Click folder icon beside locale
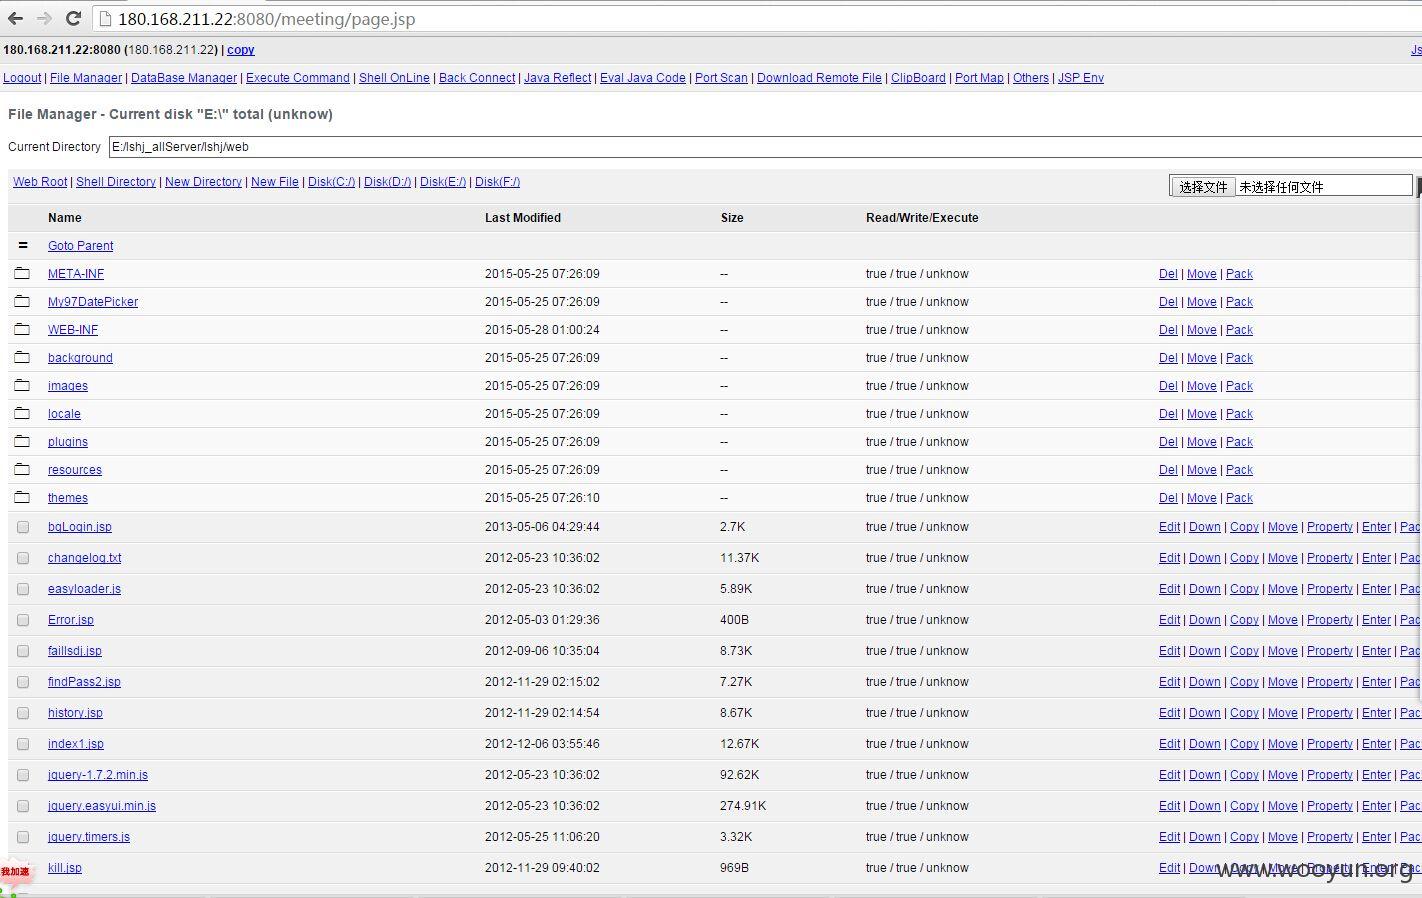 [x=22, y=413]
